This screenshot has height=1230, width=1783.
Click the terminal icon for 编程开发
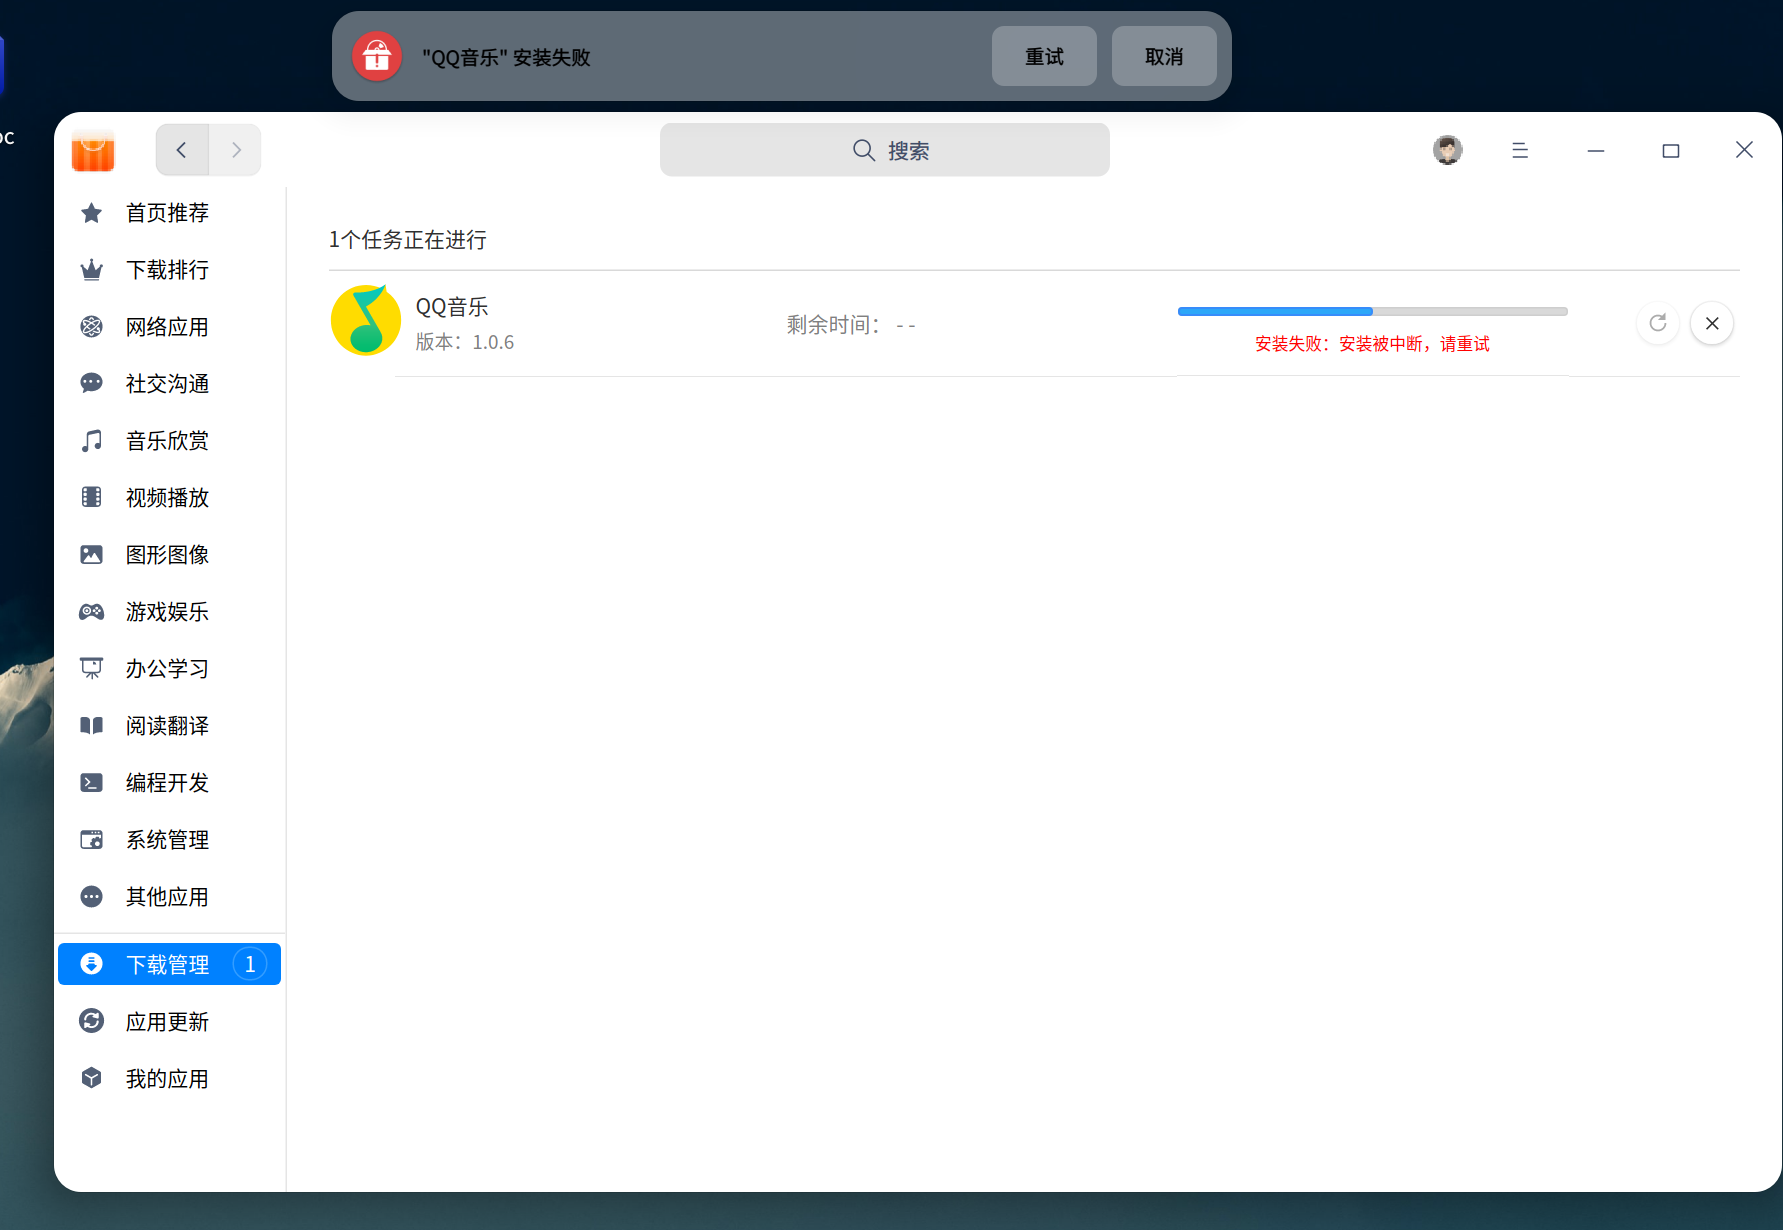point(91,783)
